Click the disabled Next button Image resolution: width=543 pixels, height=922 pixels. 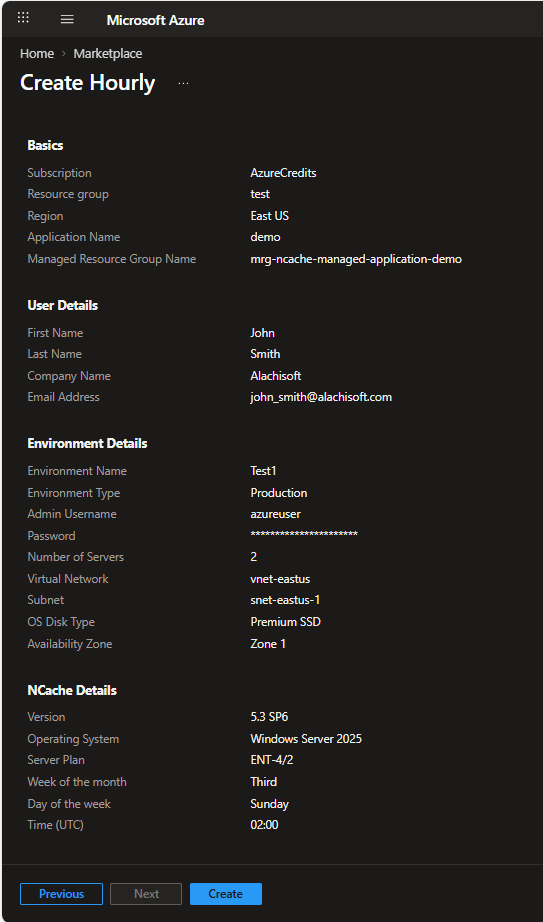(146, 894)
